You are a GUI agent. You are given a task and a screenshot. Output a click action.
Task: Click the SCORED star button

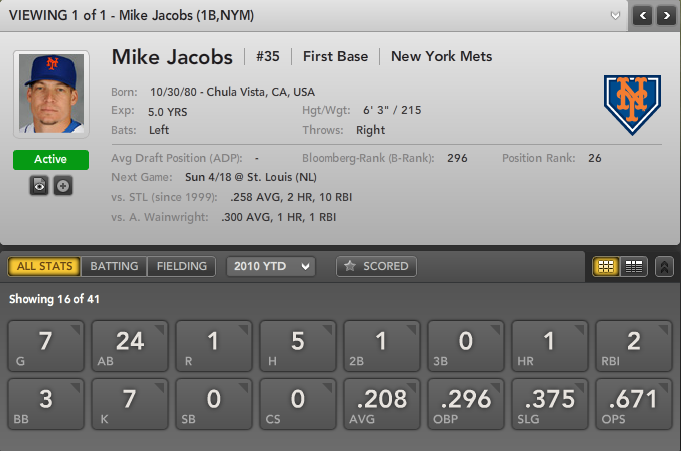(x=376, y=266)
